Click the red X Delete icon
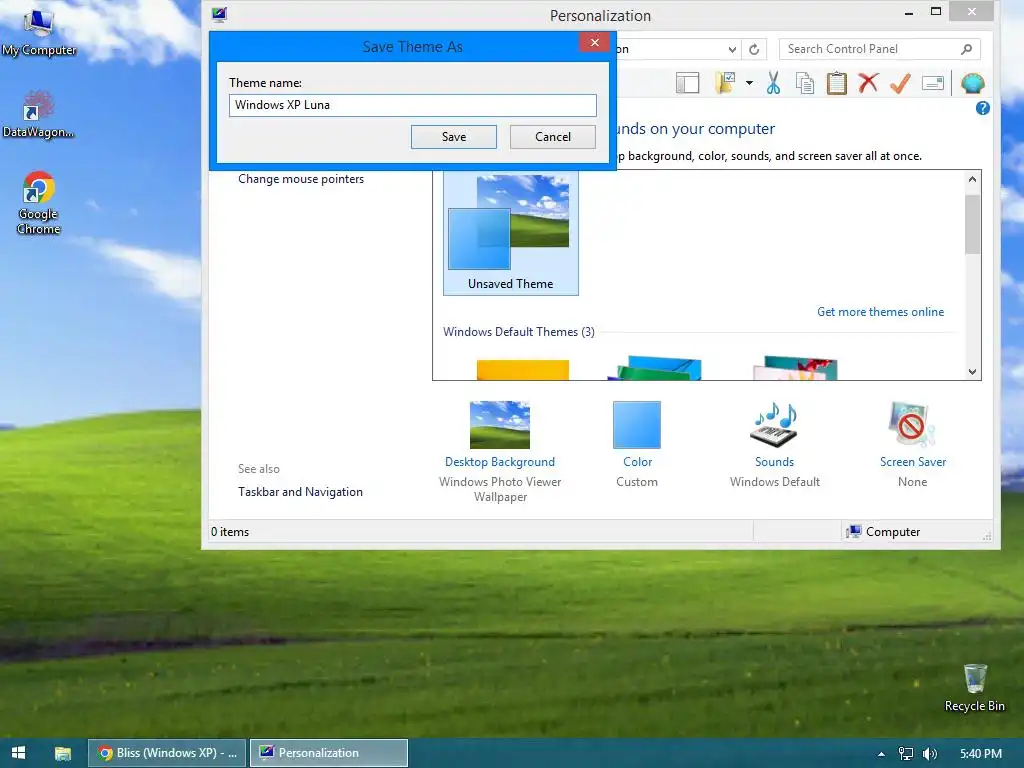1024x768 pixels. [868, 83]
